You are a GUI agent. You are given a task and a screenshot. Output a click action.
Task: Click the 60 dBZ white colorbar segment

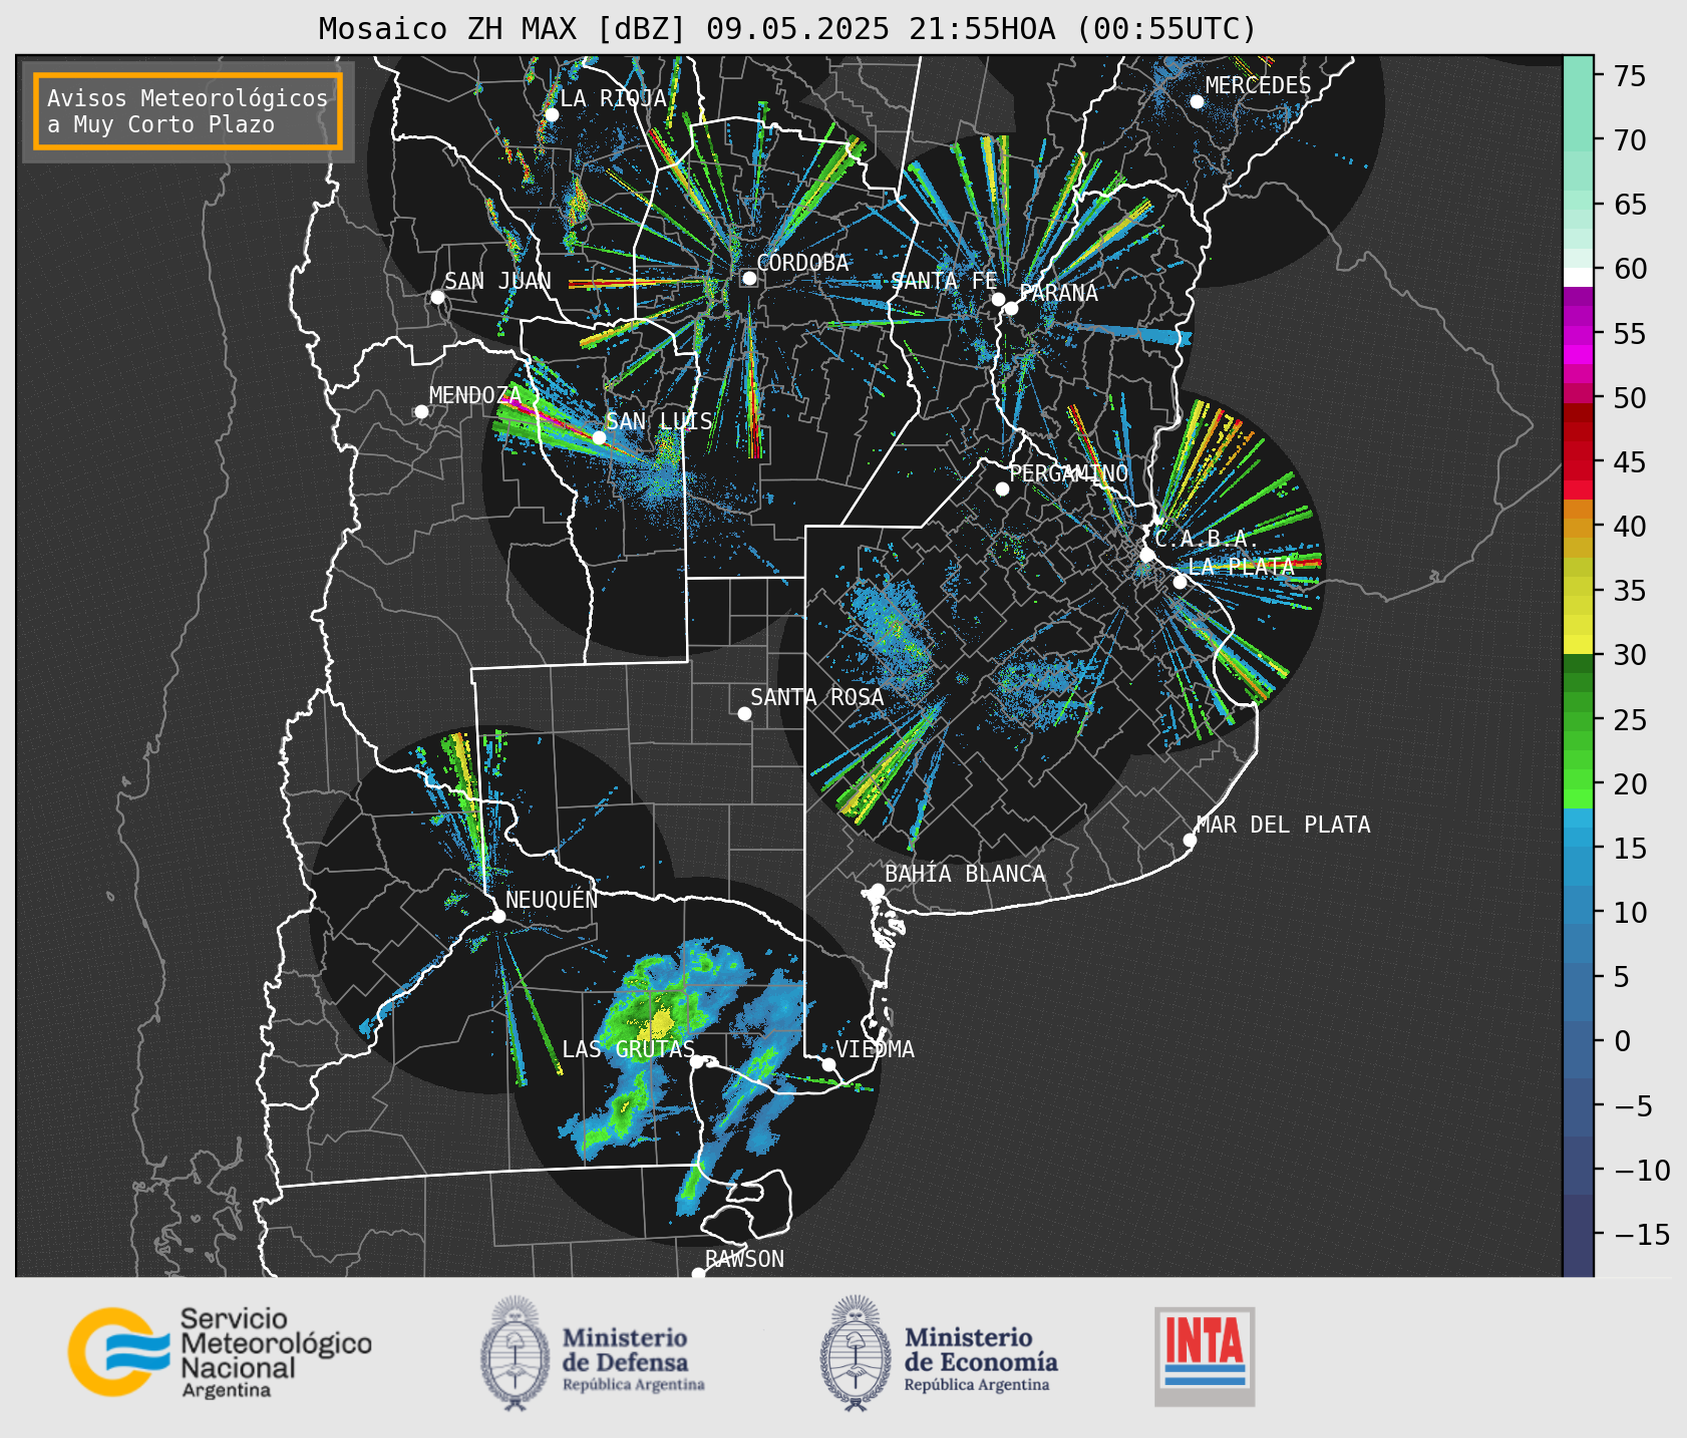1578,278
